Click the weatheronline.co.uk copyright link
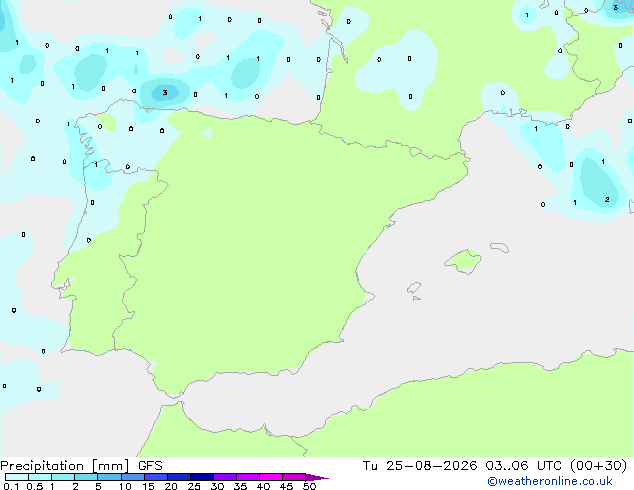Image resolution: width=634 pixels, height=490 pixels. (550, 481)
